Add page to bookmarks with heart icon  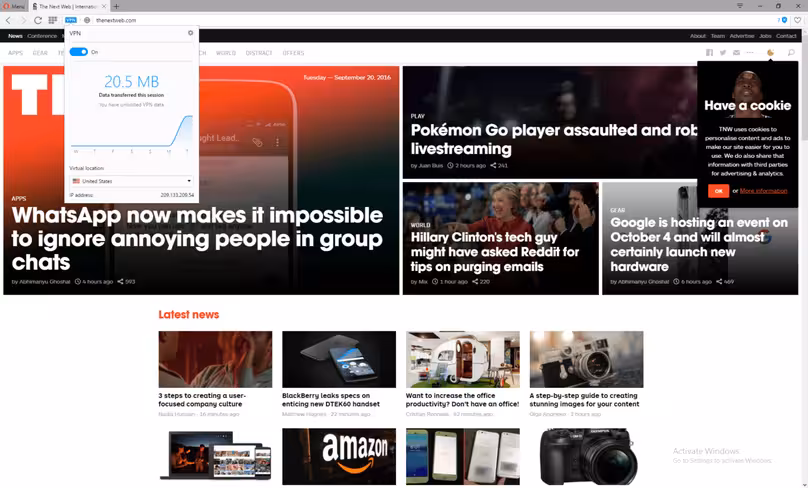tap(797, 20)
